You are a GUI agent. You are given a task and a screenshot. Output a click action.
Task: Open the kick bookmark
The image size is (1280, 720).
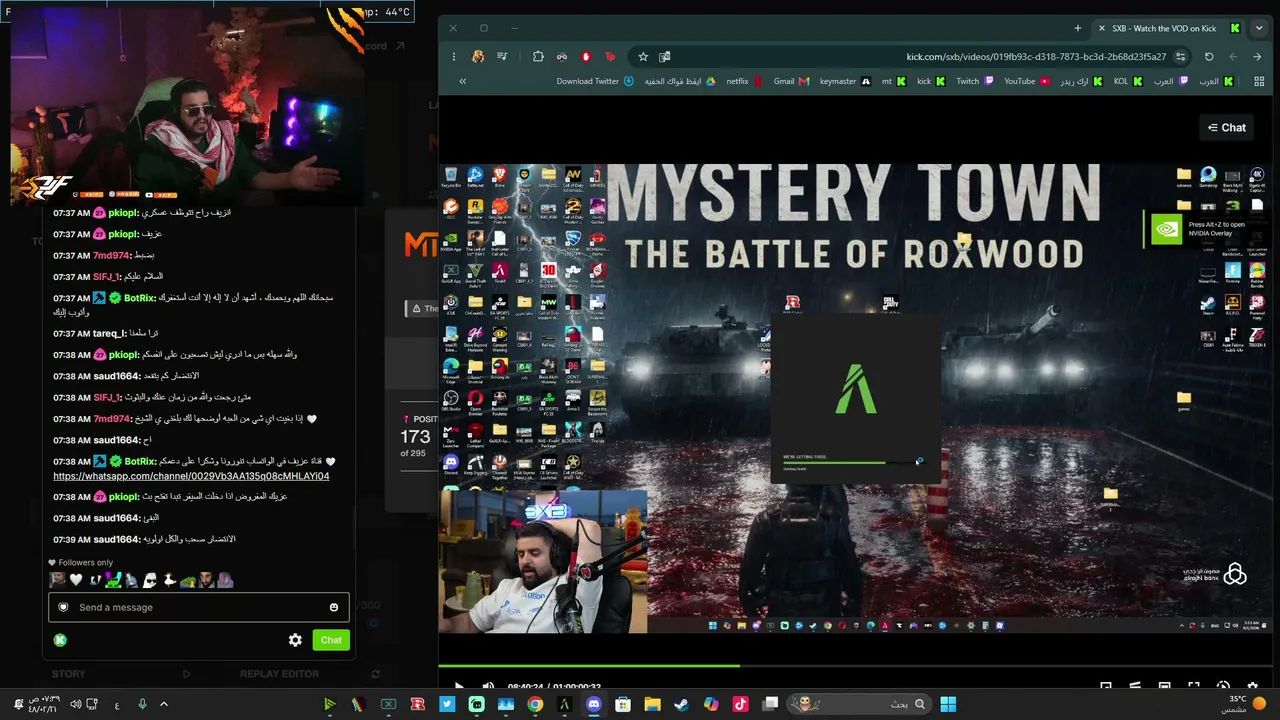931,81
